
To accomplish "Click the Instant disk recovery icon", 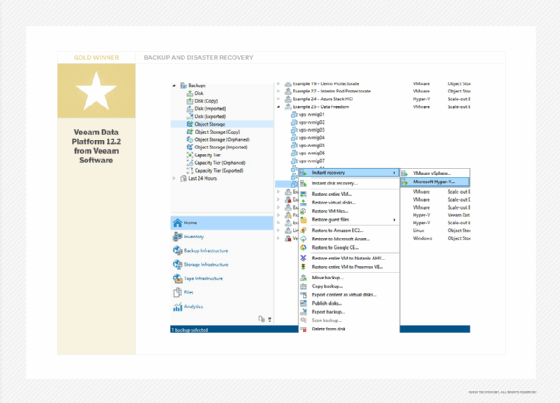I will [x=303, y=183].
